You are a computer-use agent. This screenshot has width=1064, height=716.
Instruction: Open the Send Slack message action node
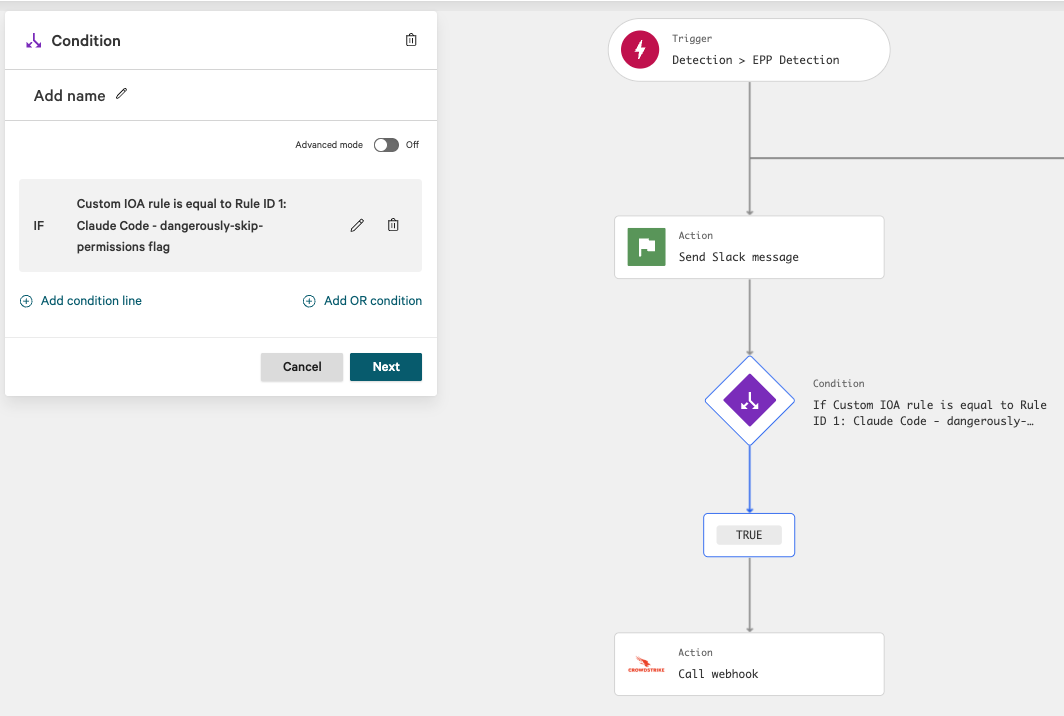tap(749, 247)
